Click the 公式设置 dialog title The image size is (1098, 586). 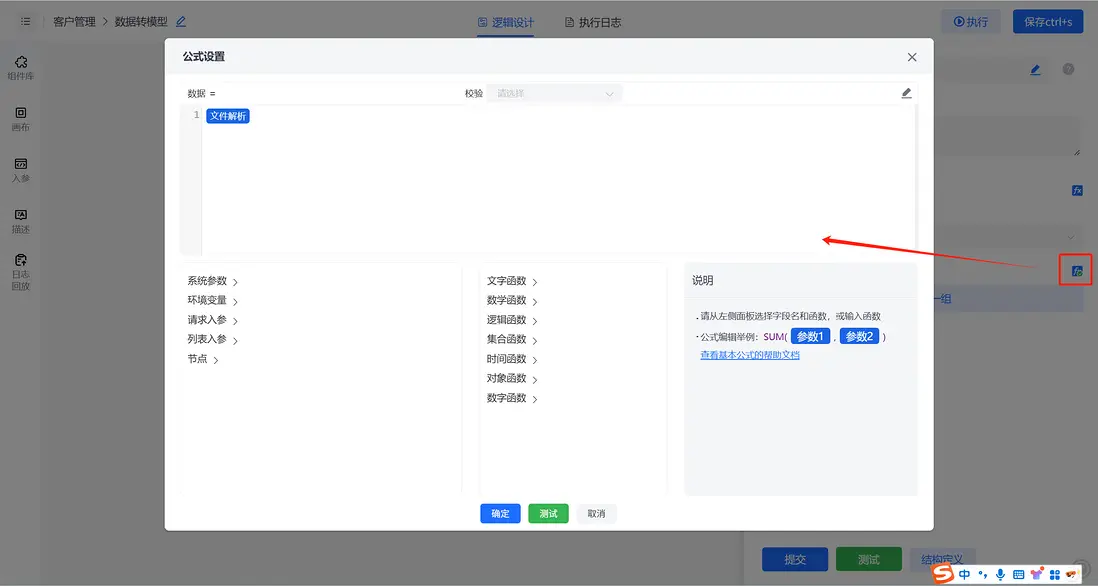coord(204,57)
